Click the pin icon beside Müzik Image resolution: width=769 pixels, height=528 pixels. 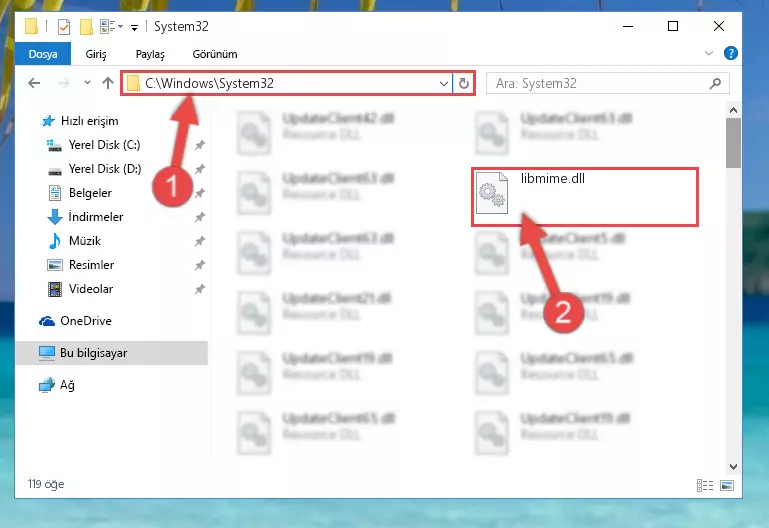pos(200,241)
